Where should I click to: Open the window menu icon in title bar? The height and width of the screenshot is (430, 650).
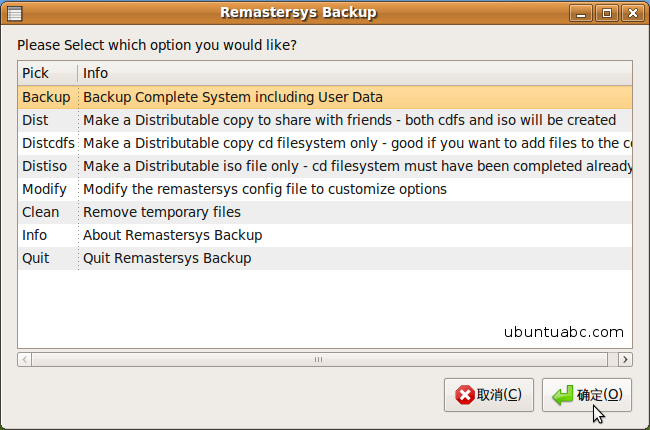pyautogui.click(x=14, y=13)
